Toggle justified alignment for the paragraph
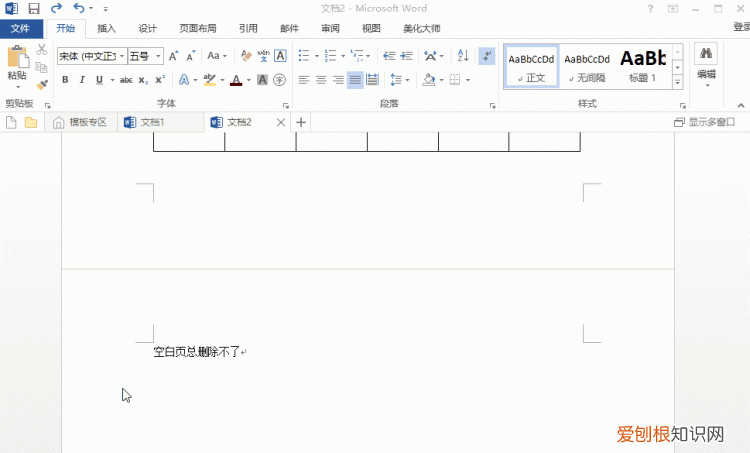This screenshot has height=453, width=750. pos(355,80)
